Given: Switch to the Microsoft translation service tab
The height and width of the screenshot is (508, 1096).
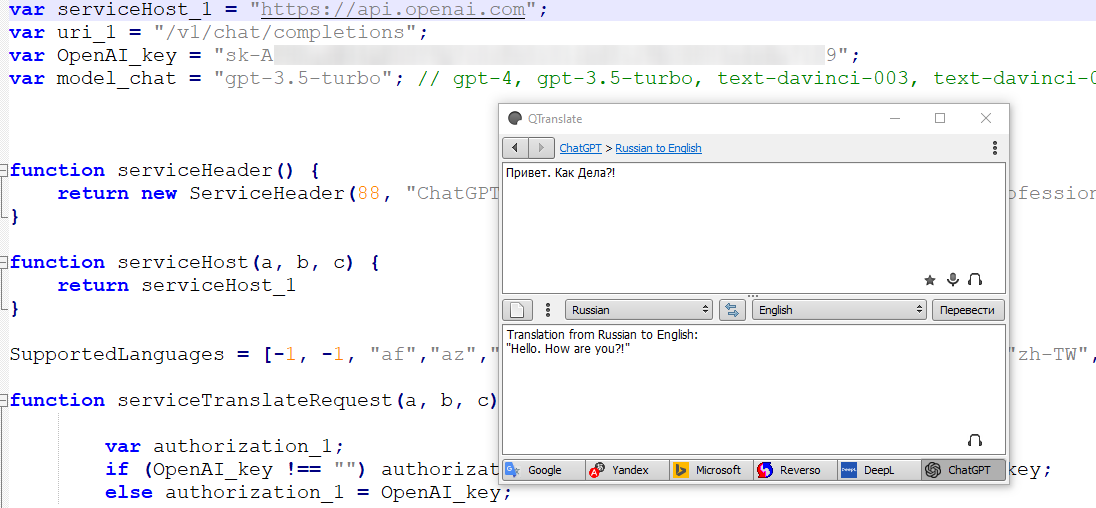Looking at the screenshot, I should 712,470.
